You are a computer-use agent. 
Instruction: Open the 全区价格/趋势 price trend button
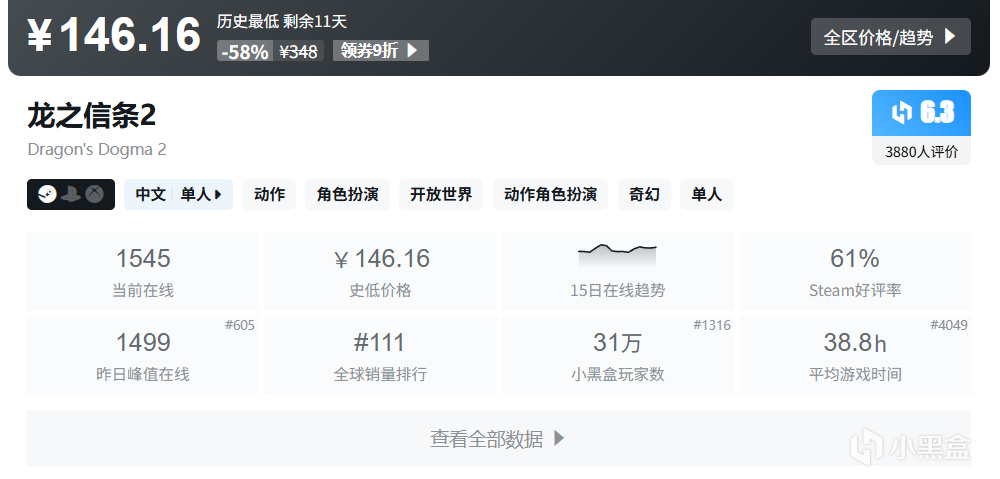(x=890, y=37)
